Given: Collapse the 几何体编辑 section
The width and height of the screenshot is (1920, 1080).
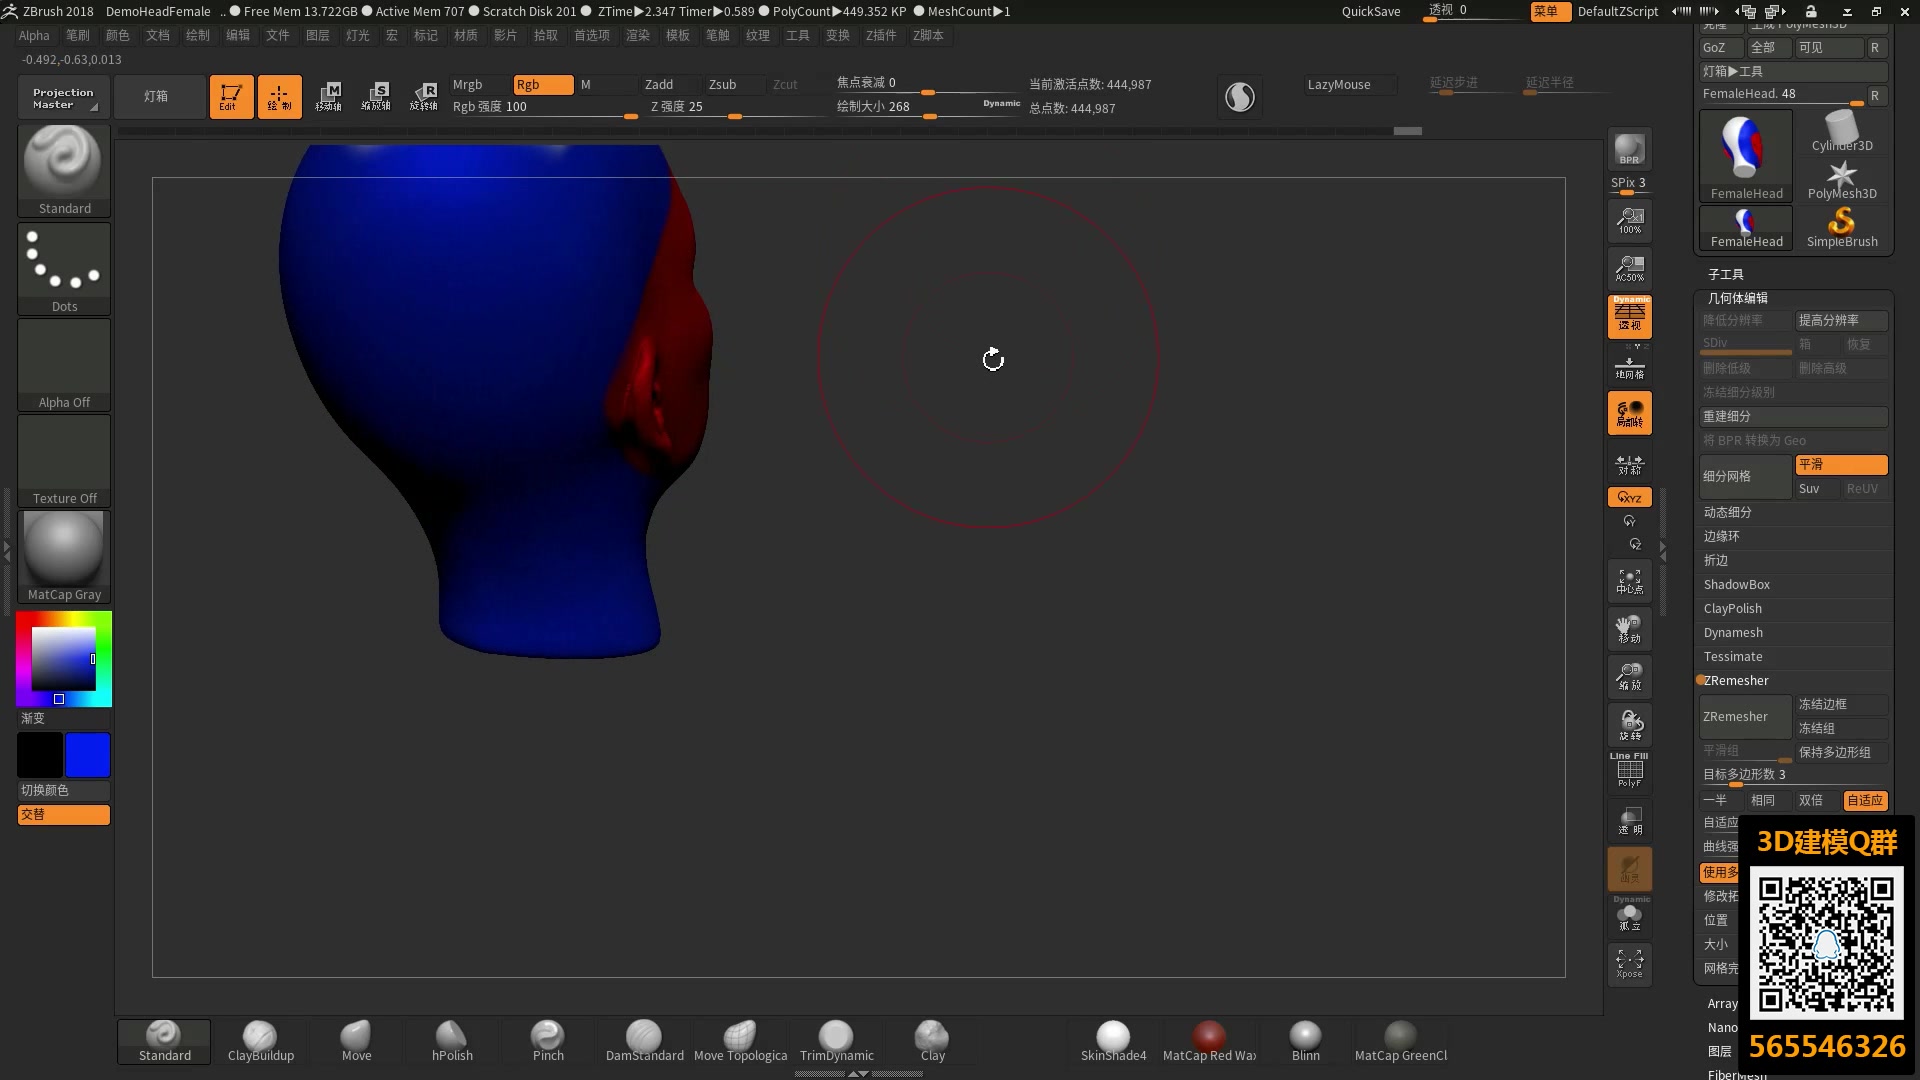Looking at the screenshot, I should pos(1737,297).
